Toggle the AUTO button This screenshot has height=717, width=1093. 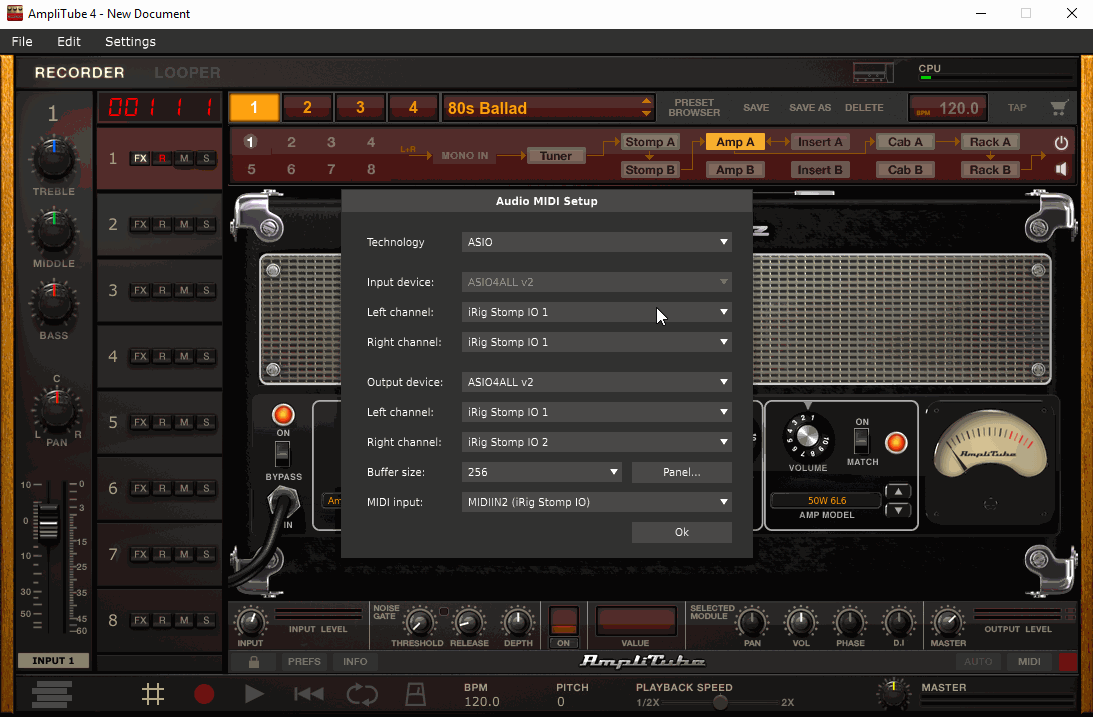click(978, 662)
